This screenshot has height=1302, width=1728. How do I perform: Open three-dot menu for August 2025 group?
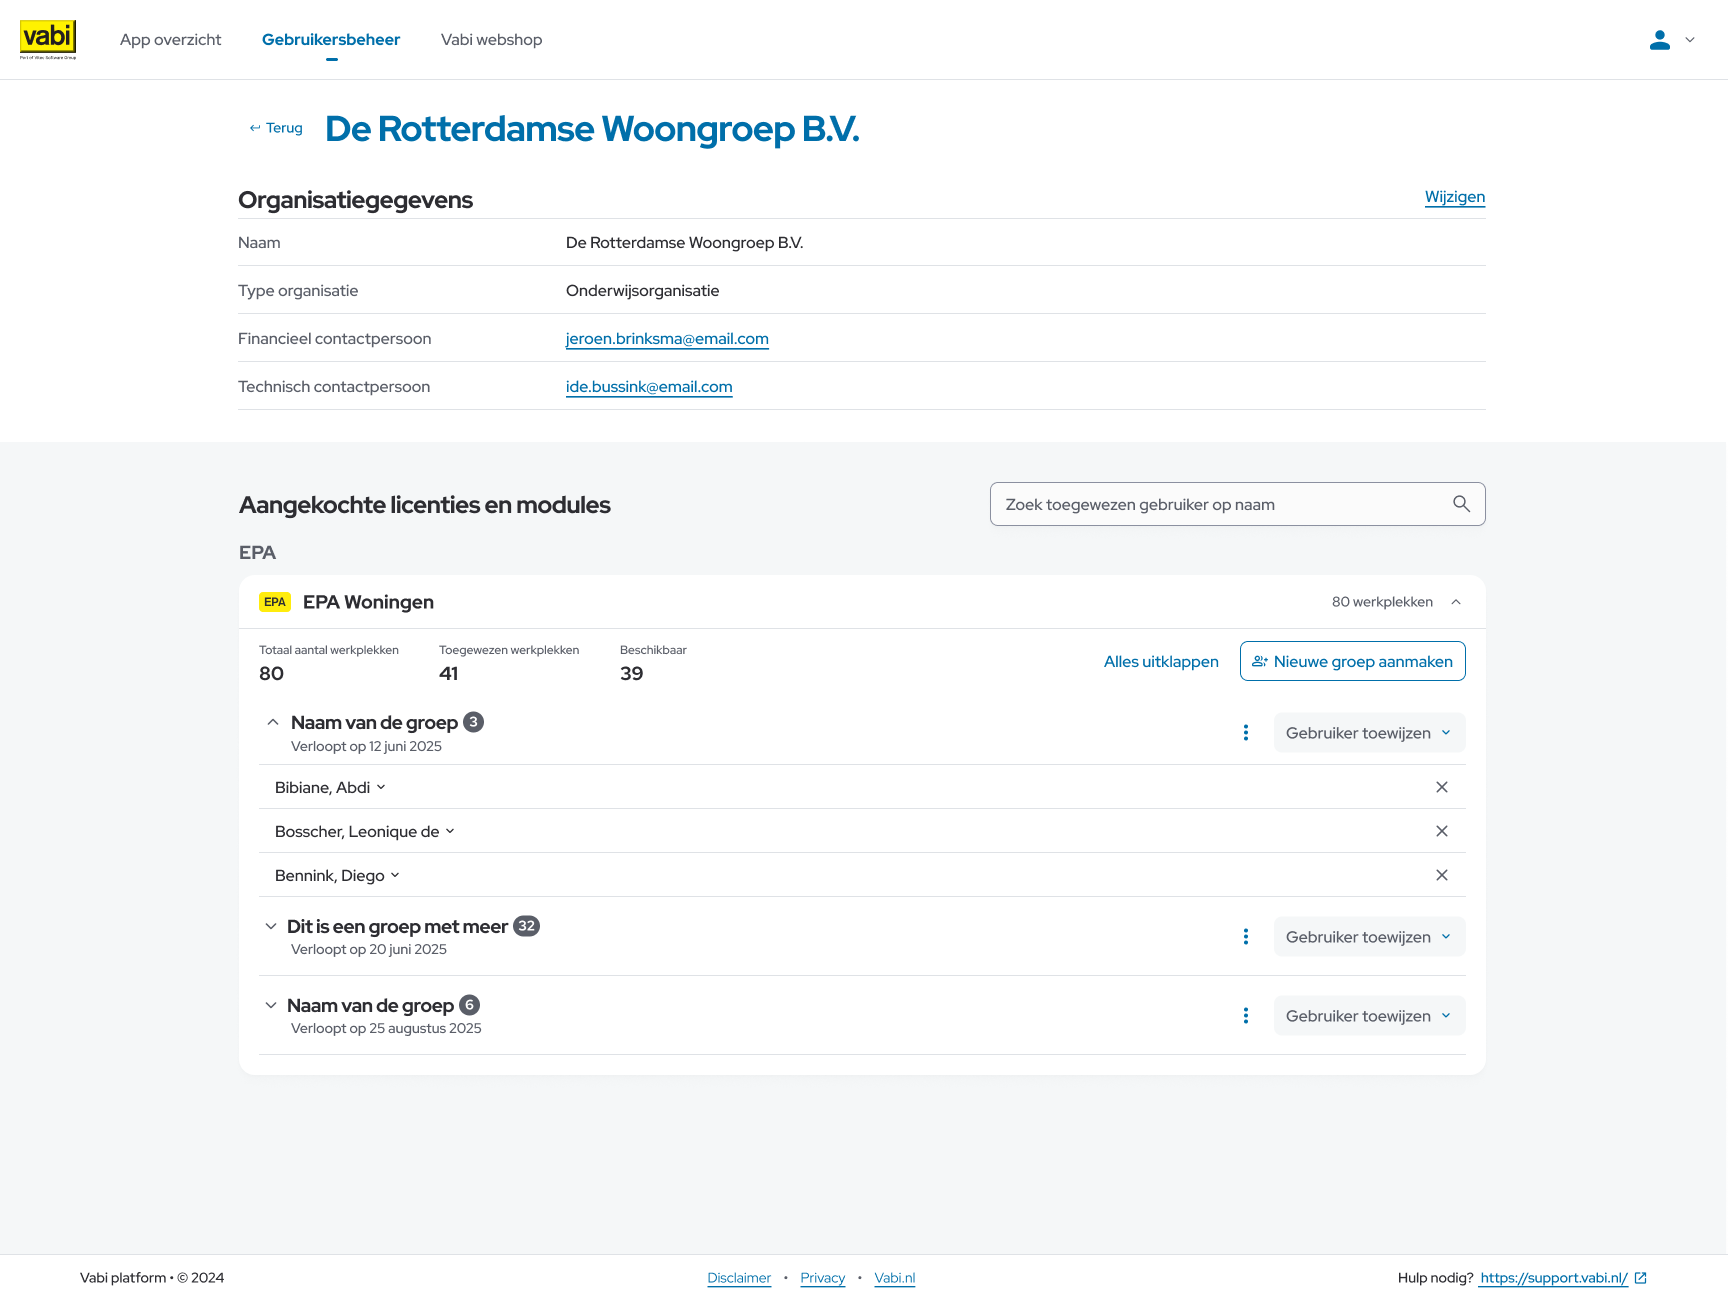click(1245, 1016)
